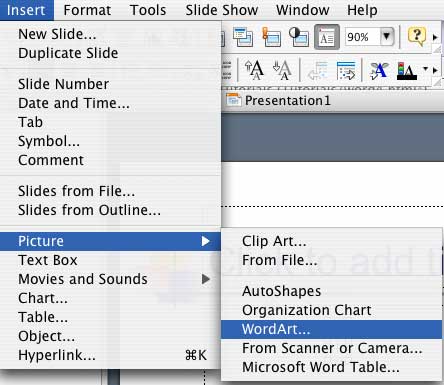Toggle the Show Formatting toolbar button
This screenshot has width=444, height=385.
pos(327,37)
